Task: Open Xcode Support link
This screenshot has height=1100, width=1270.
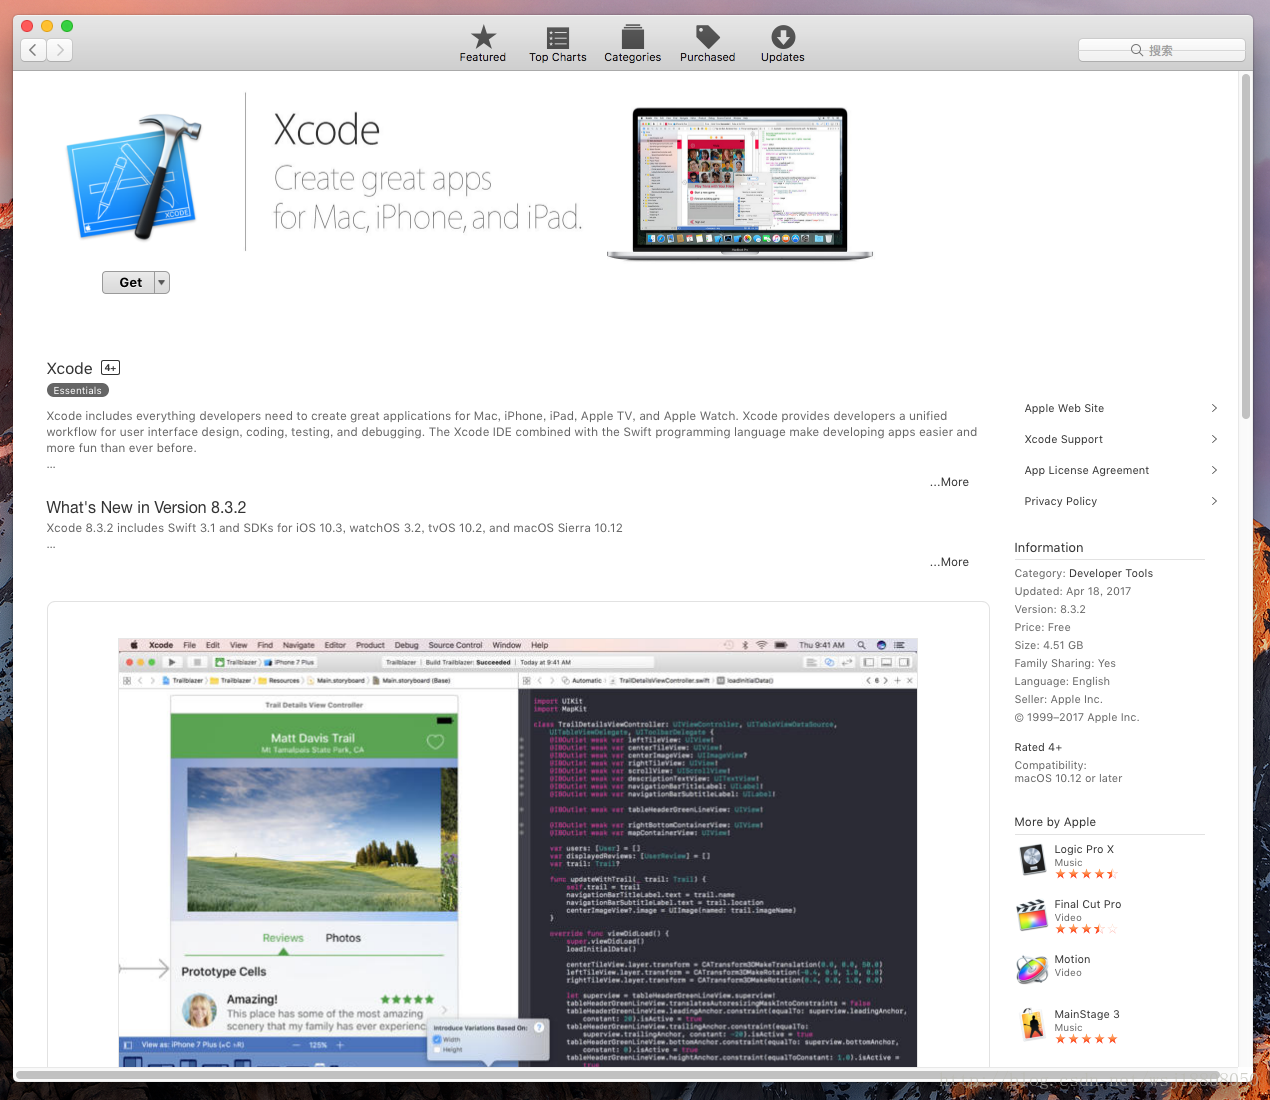Action: pyautogui.click(x=1063, y=439)
